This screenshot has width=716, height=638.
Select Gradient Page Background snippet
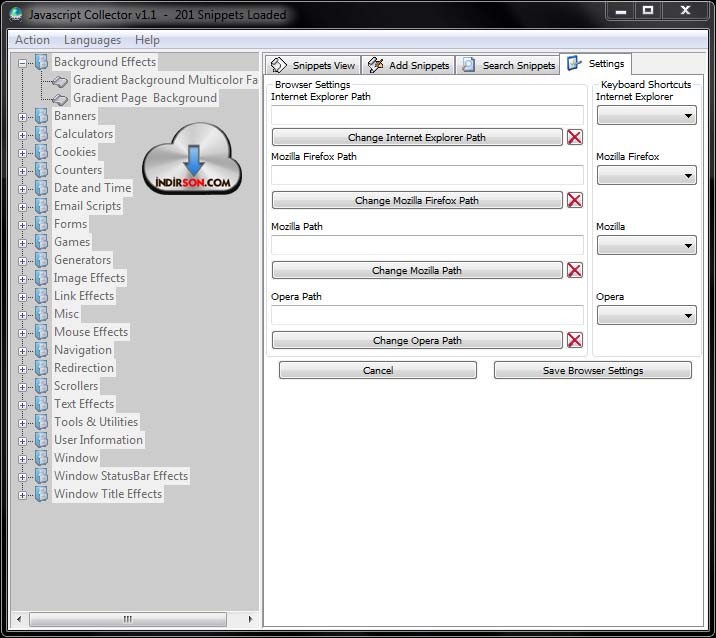pos(145,98)
